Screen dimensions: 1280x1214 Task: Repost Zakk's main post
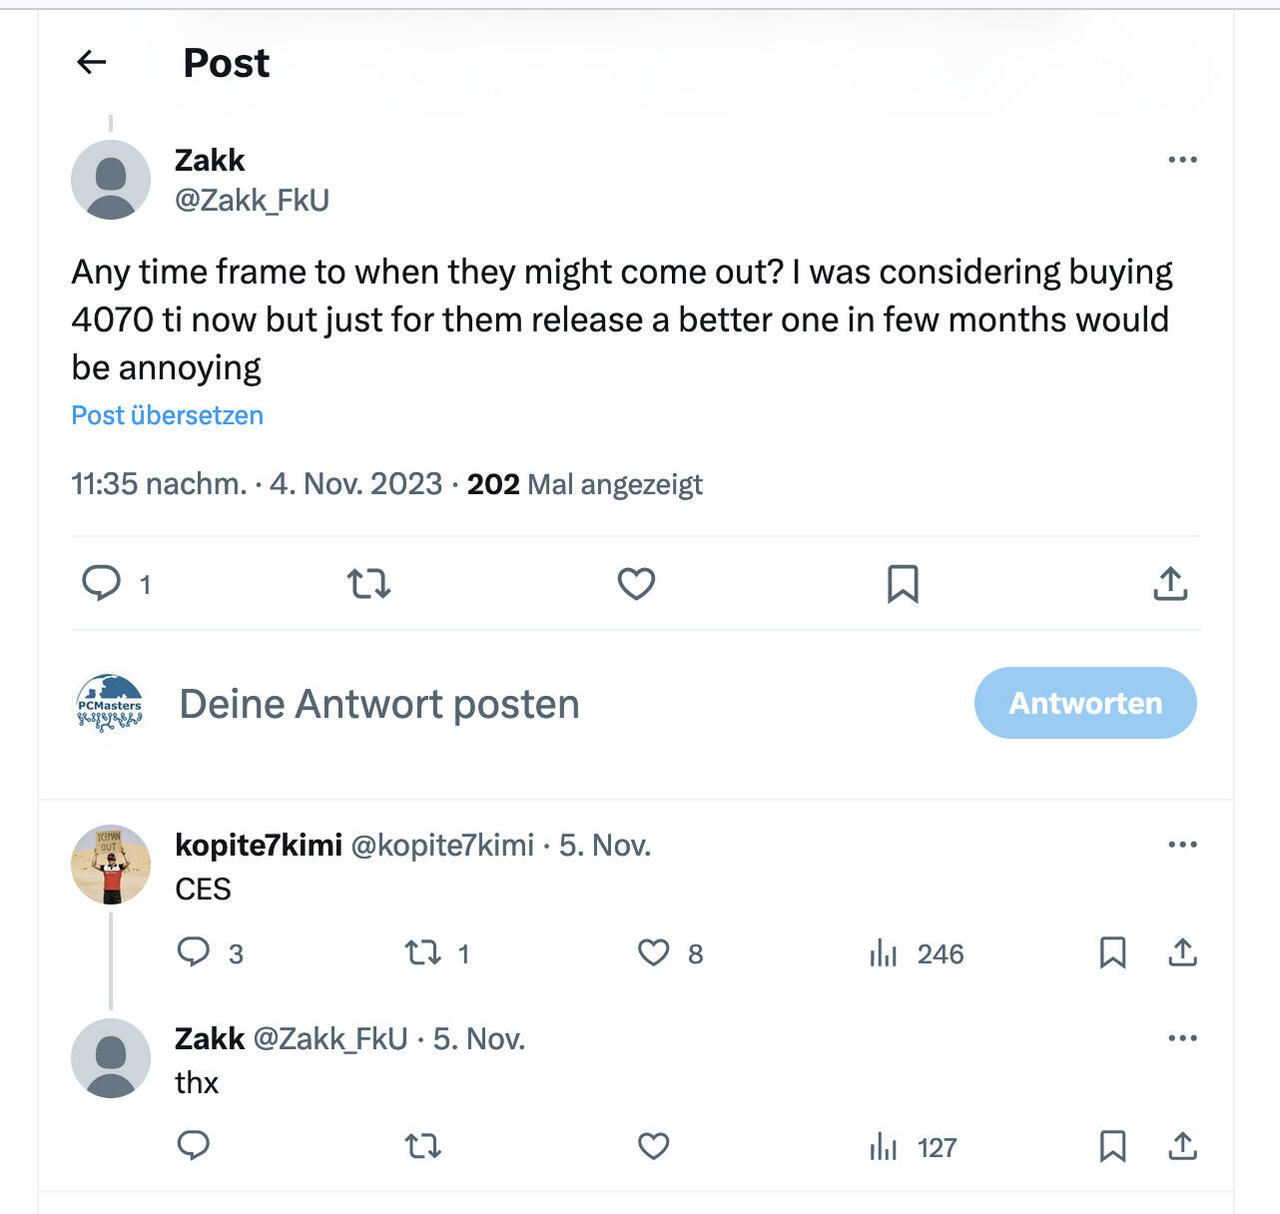368,583
